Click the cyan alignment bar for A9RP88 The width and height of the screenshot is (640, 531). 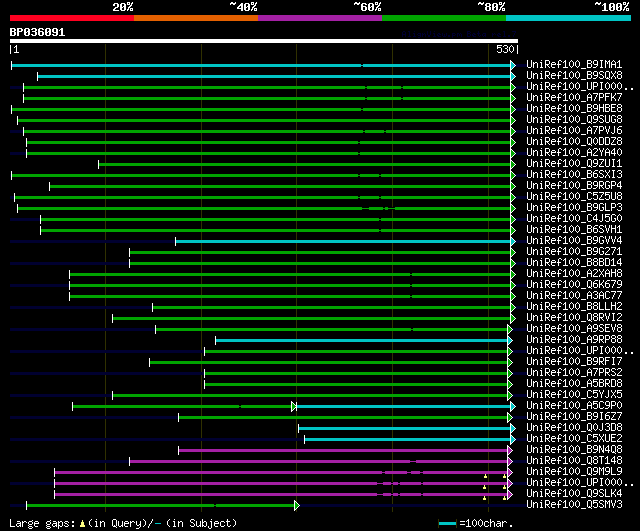click(x=362, y=340)
